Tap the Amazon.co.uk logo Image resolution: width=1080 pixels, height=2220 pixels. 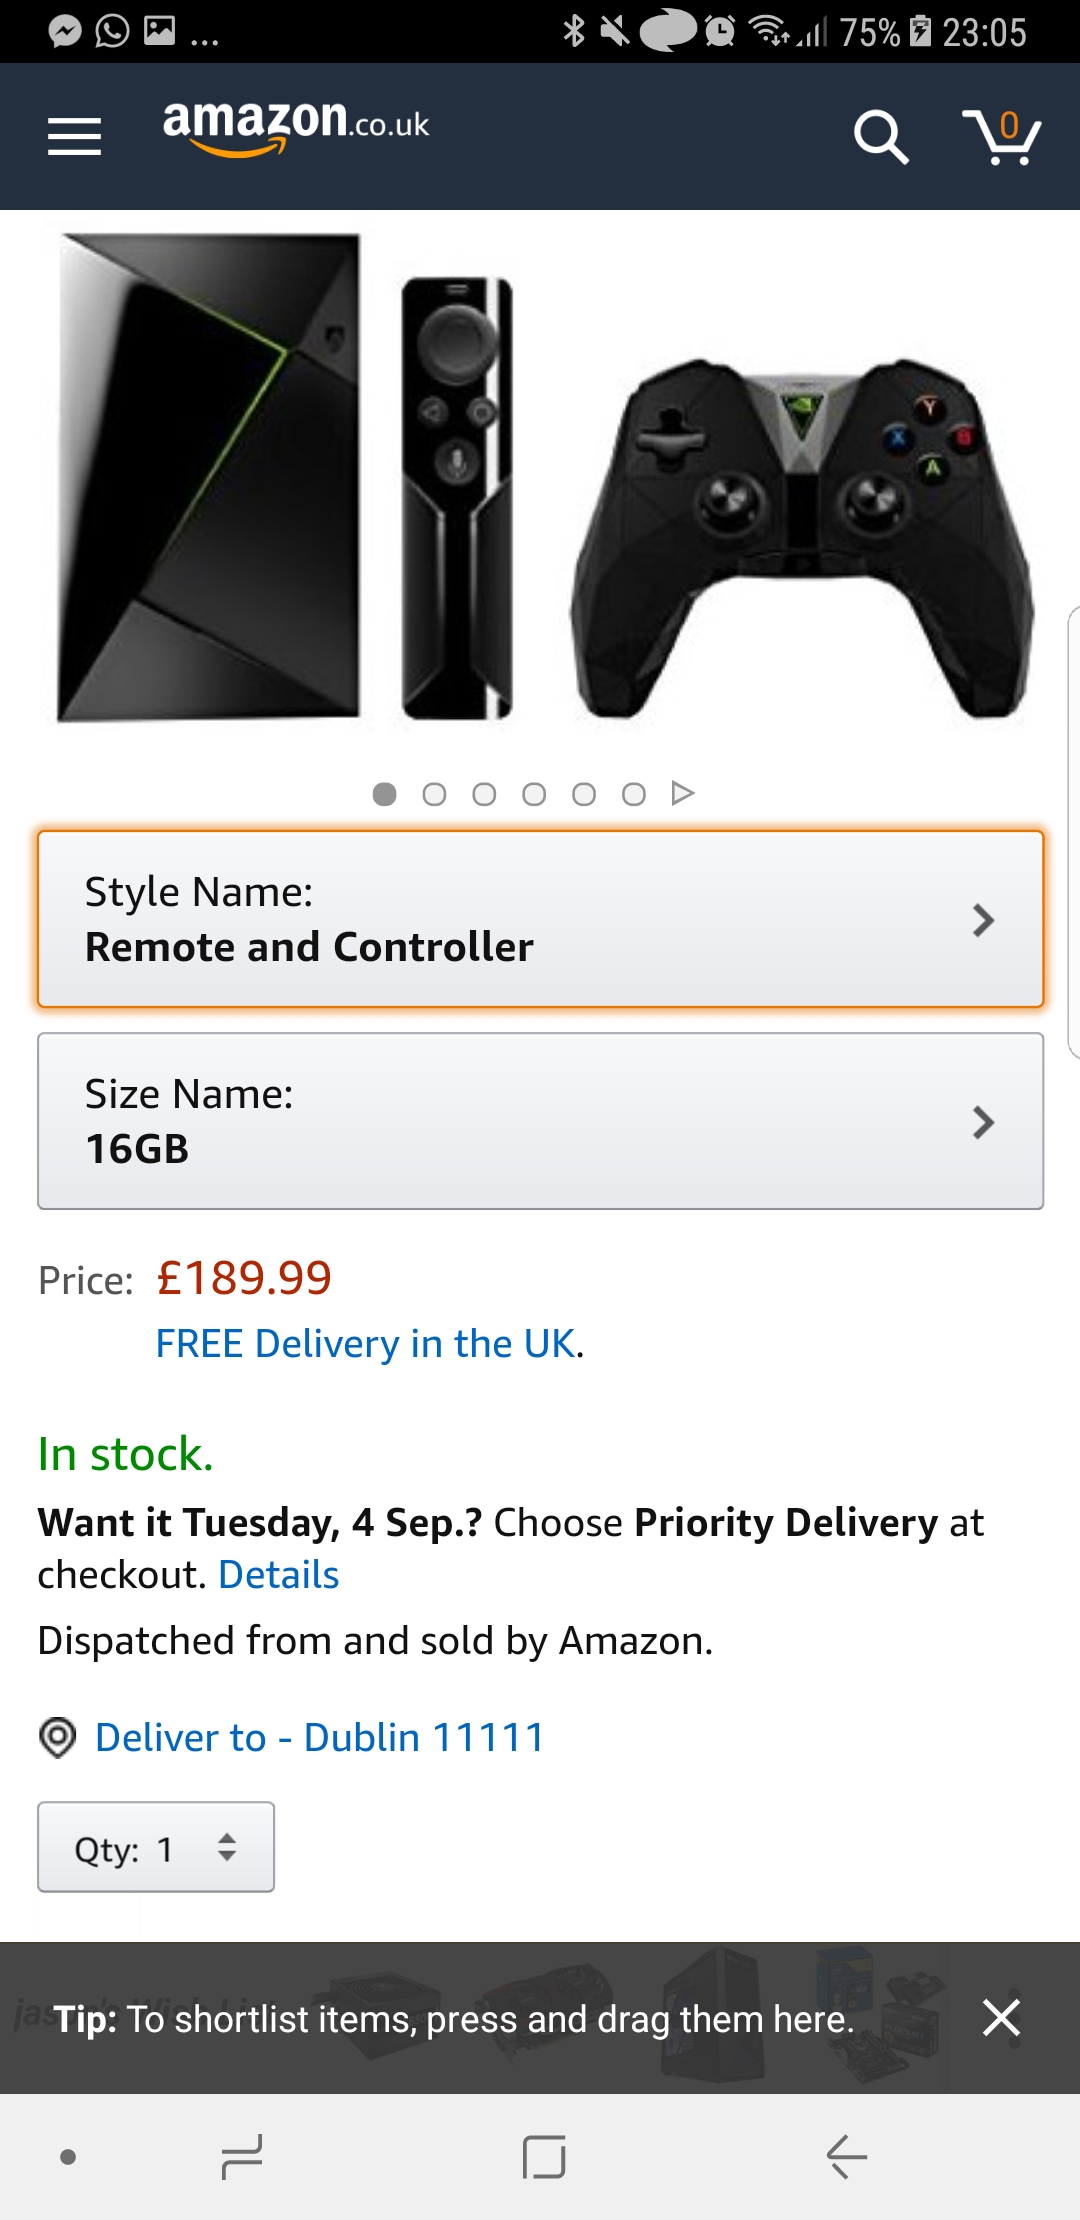pyautogui.click(x=296, y=127)
